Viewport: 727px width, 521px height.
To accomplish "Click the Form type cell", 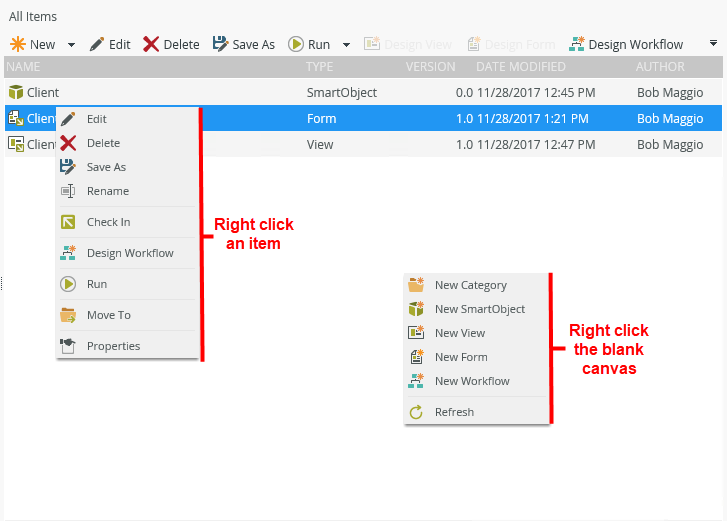I will tap(321, 119).
